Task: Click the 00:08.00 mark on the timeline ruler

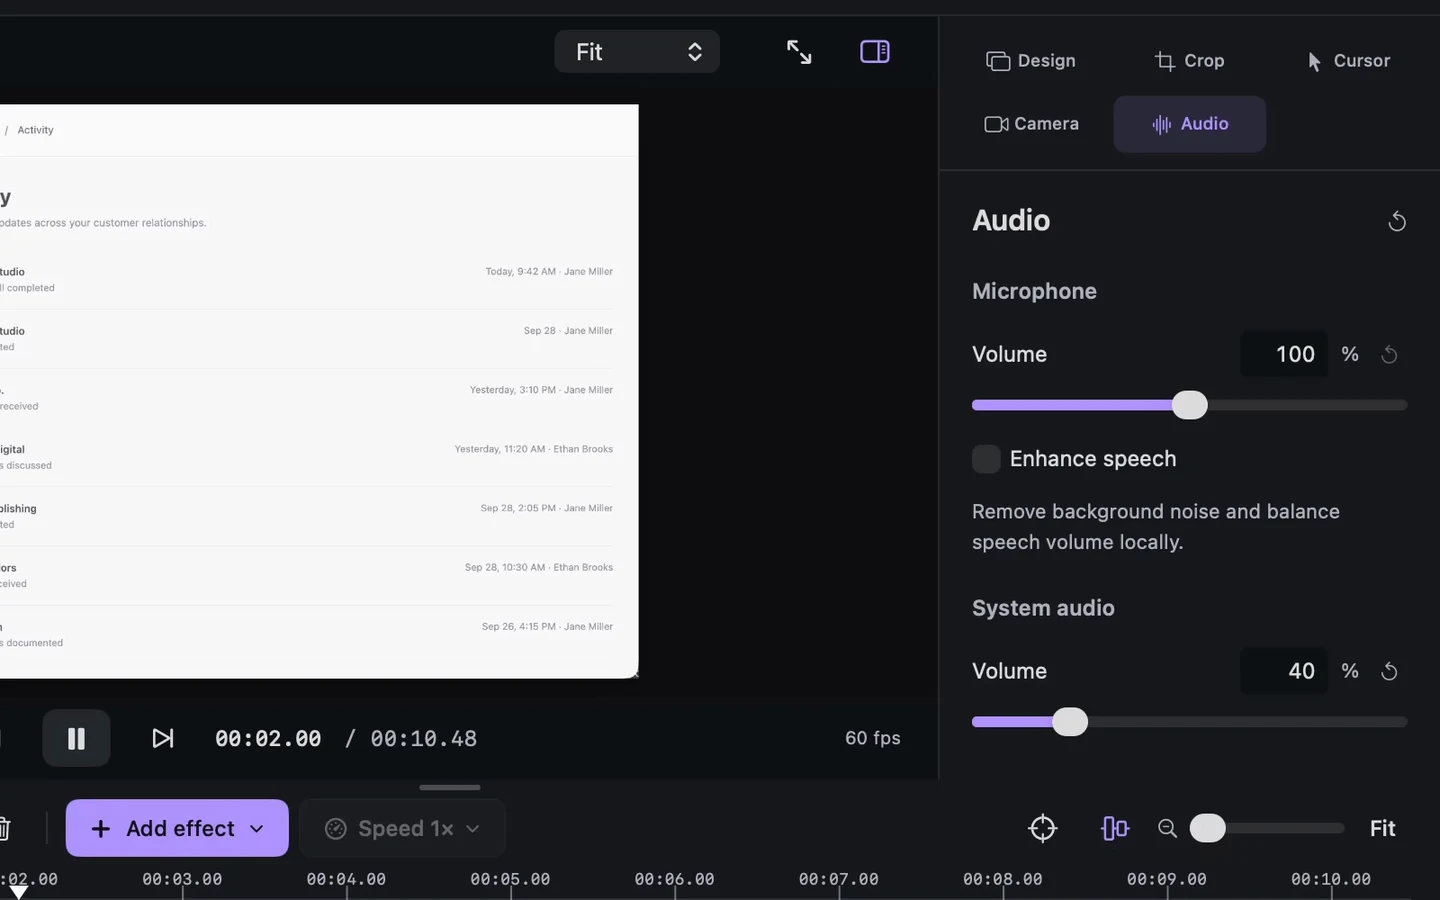Action: 1002,880
